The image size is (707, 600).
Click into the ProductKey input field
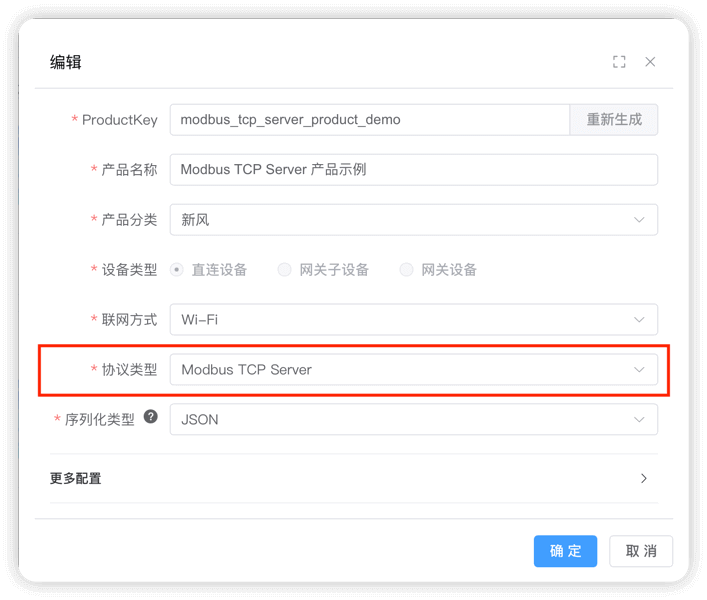click(x=369, y=120)
